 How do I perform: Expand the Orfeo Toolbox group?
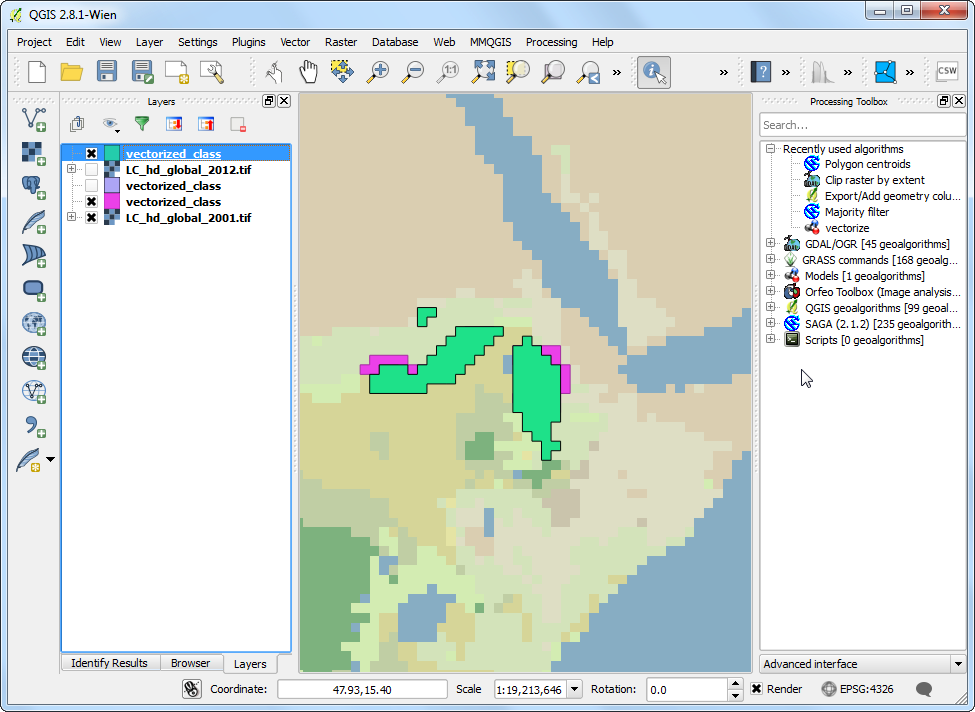coord(770,290)
